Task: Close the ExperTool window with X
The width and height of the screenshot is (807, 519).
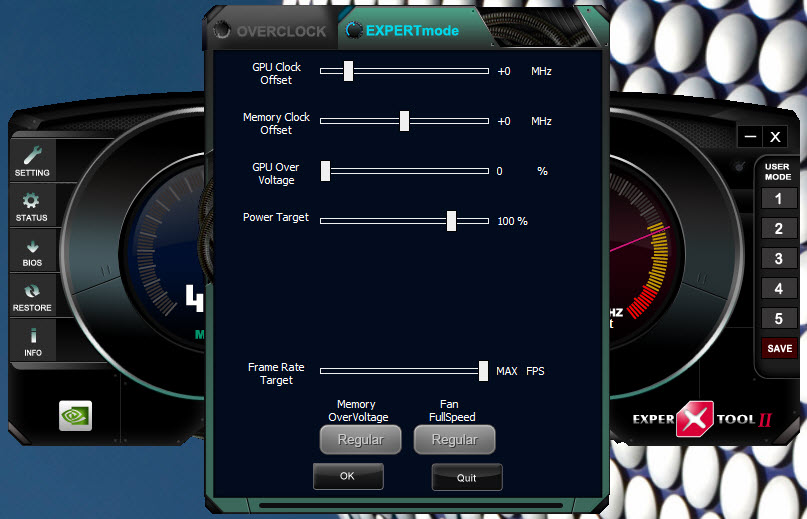Action: 775,136
